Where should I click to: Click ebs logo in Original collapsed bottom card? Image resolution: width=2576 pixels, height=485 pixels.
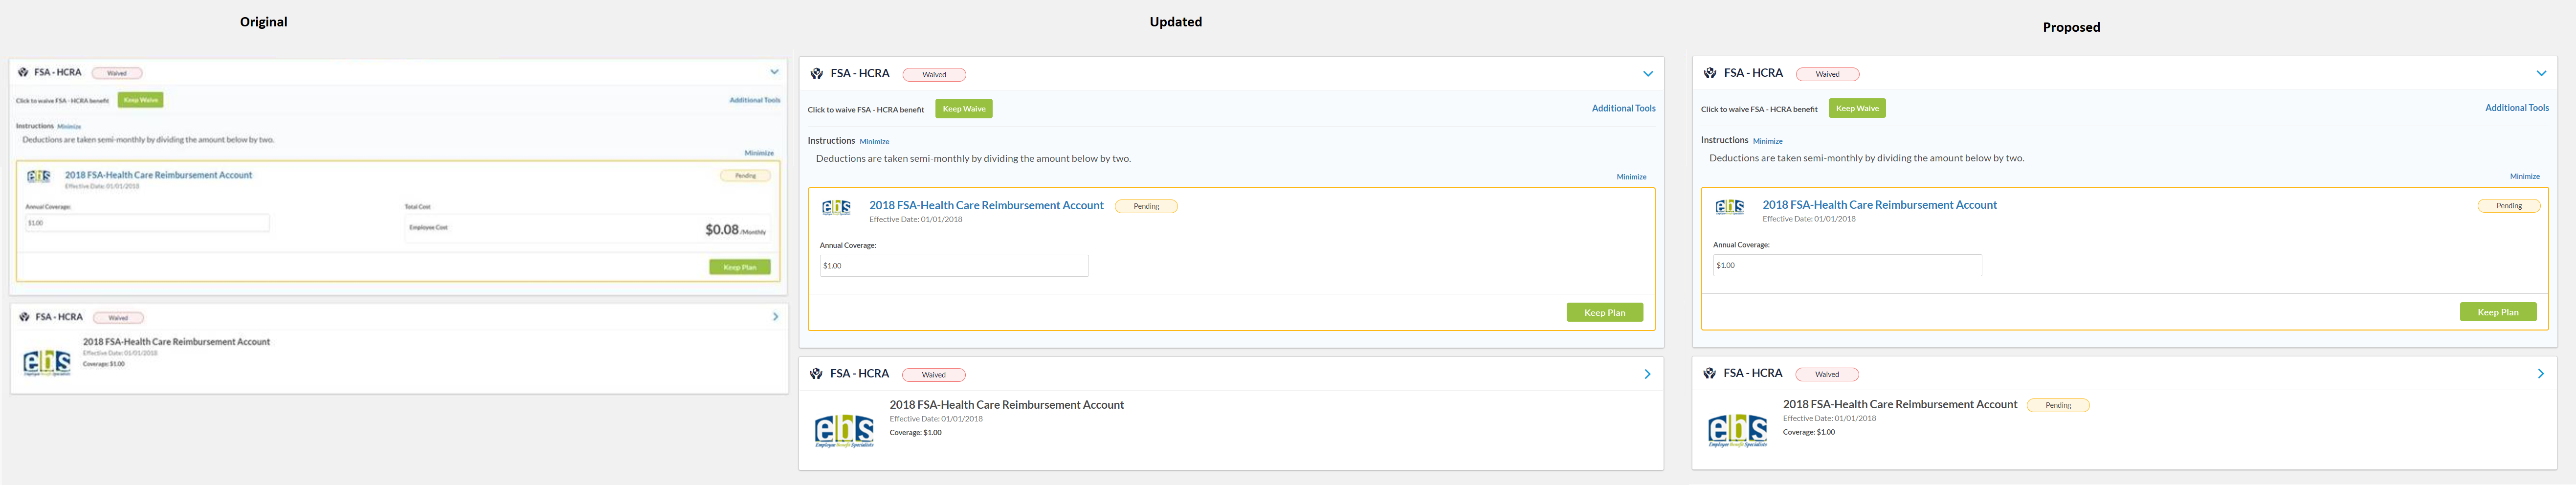(x=47, y=363)
